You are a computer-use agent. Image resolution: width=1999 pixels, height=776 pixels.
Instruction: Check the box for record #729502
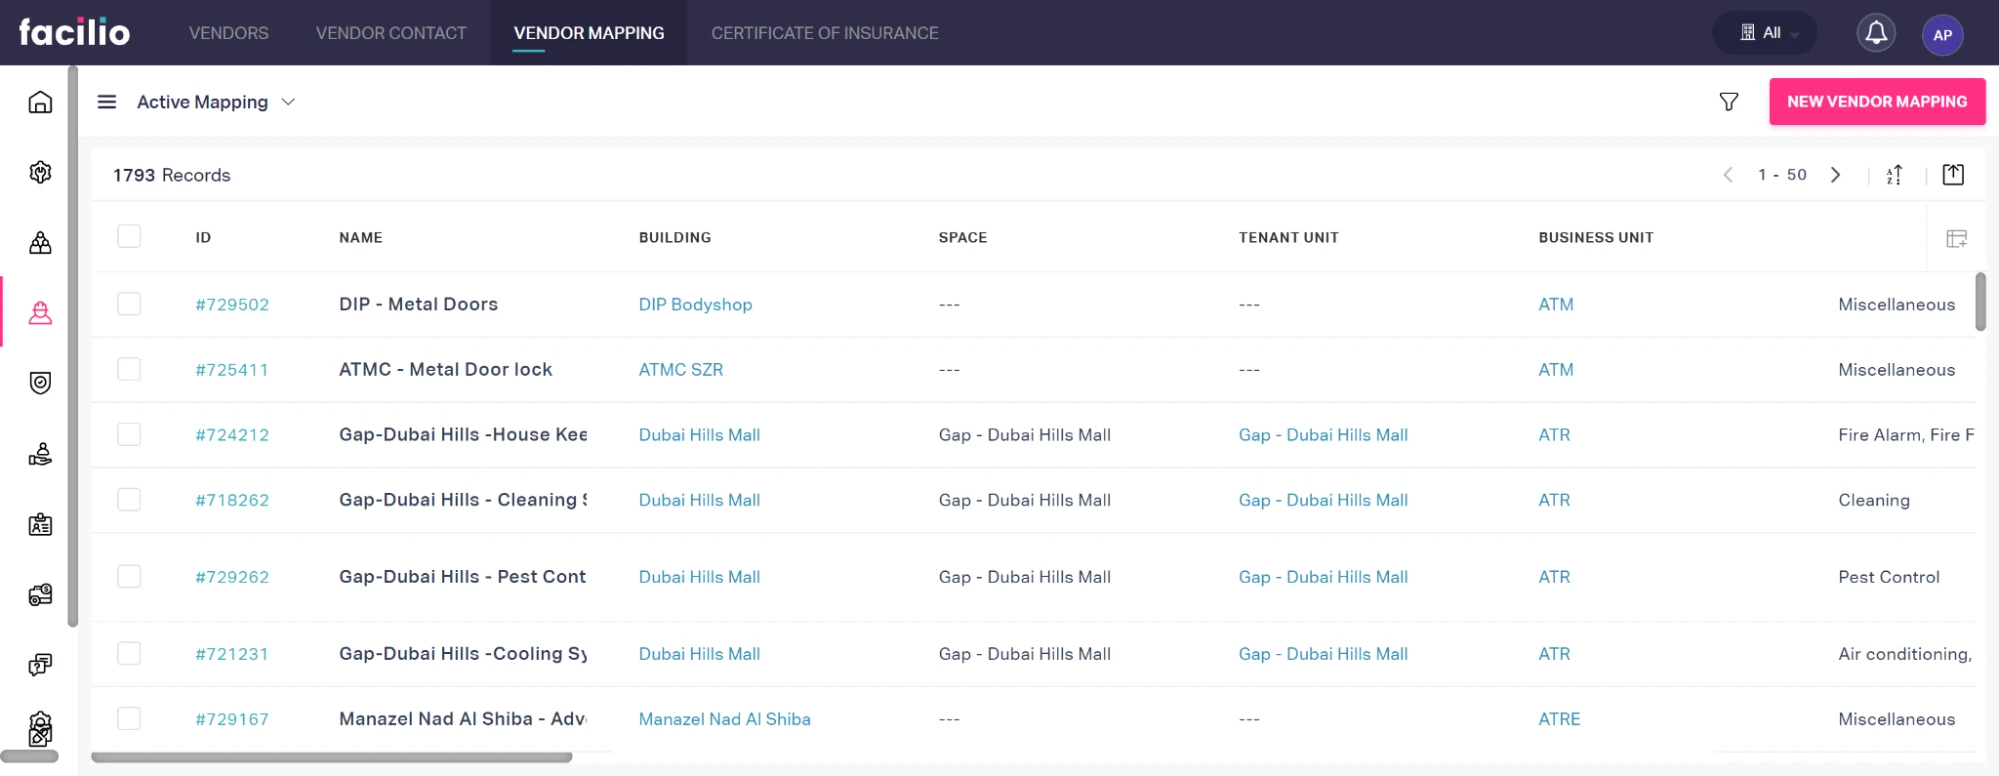[129, 304]
